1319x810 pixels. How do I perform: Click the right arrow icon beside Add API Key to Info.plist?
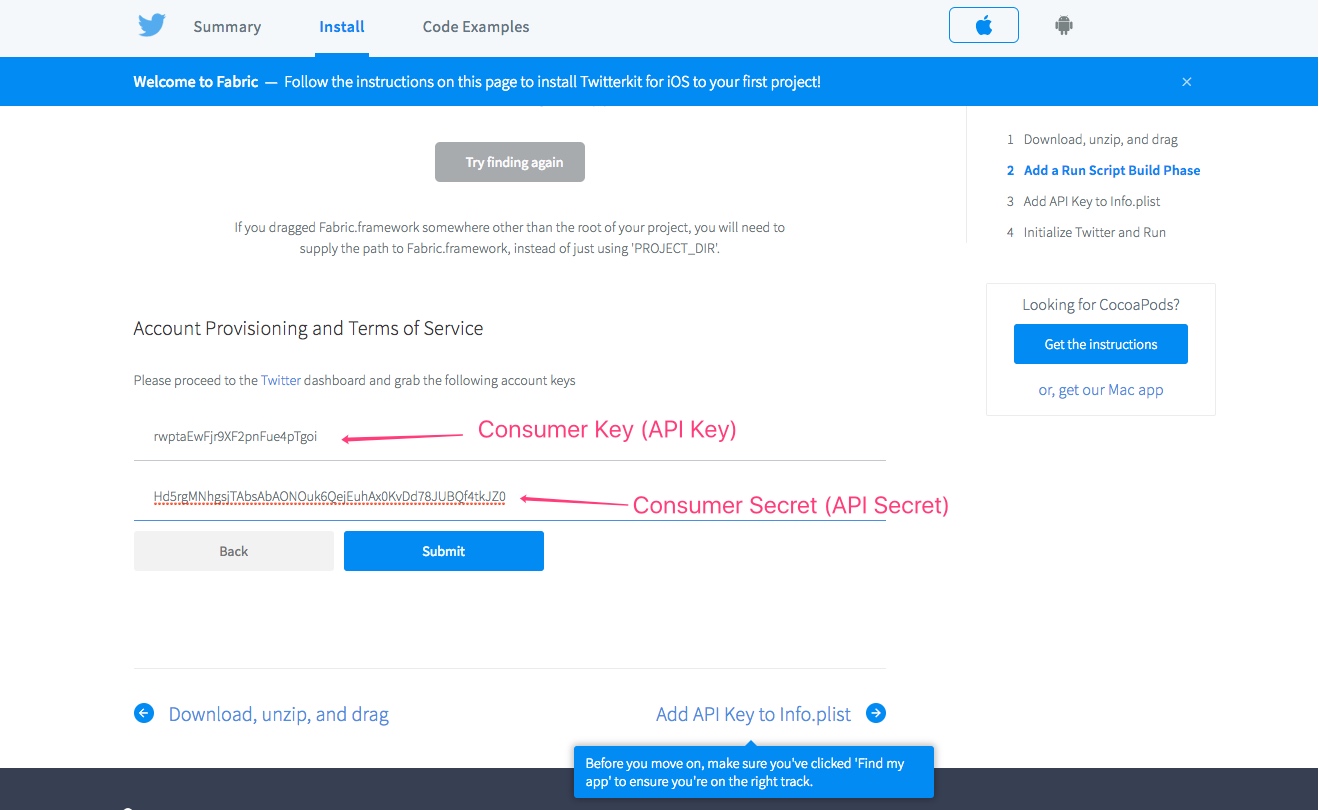coord(876,713)
